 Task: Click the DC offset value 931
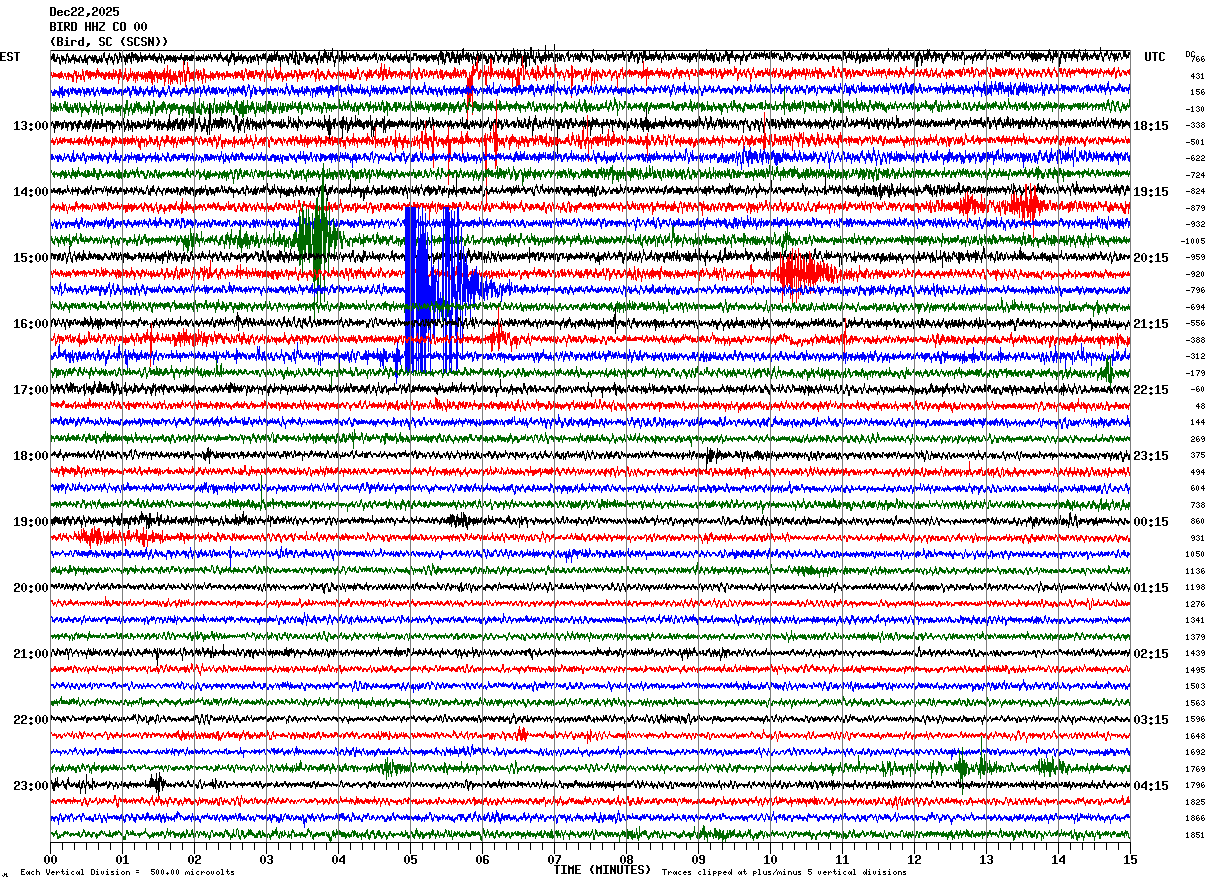coord(1197,538)
